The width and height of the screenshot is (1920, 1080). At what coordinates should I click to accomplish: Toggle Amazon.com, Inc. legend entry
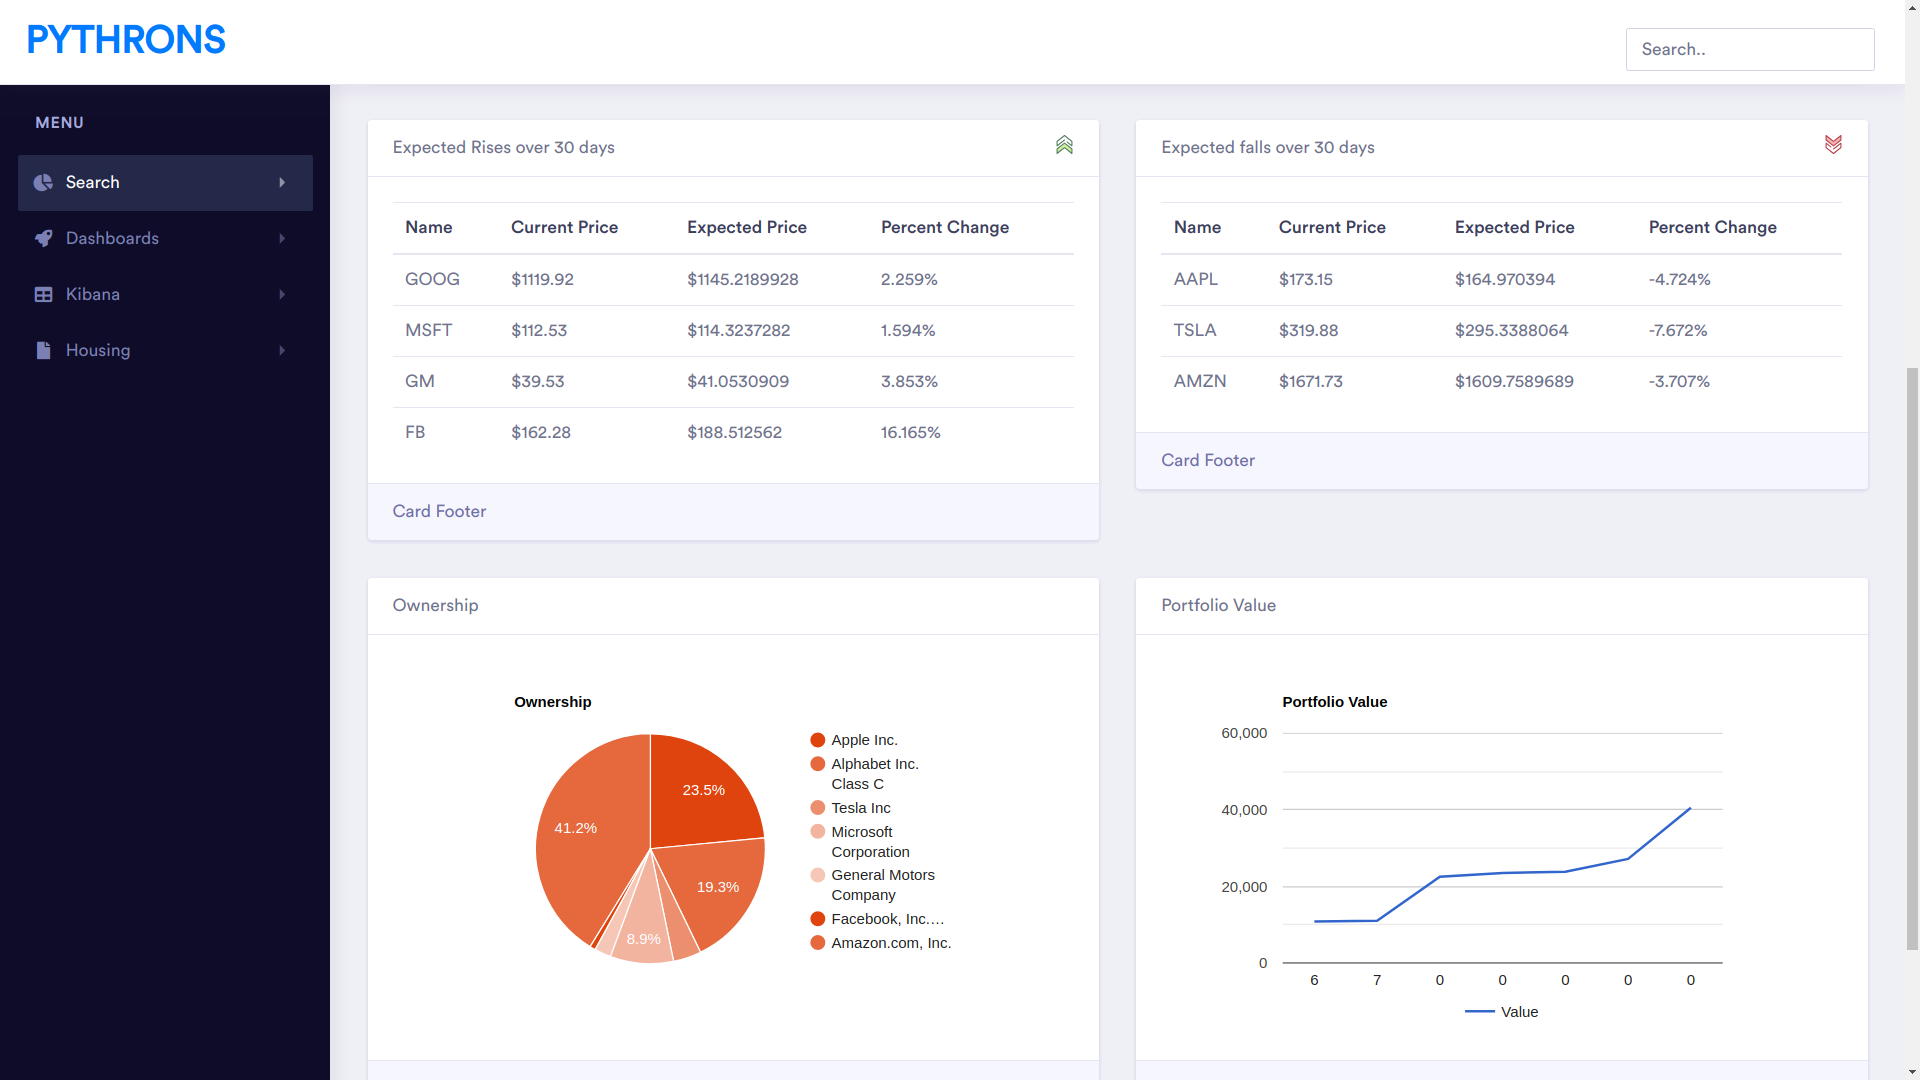(890, 943)
